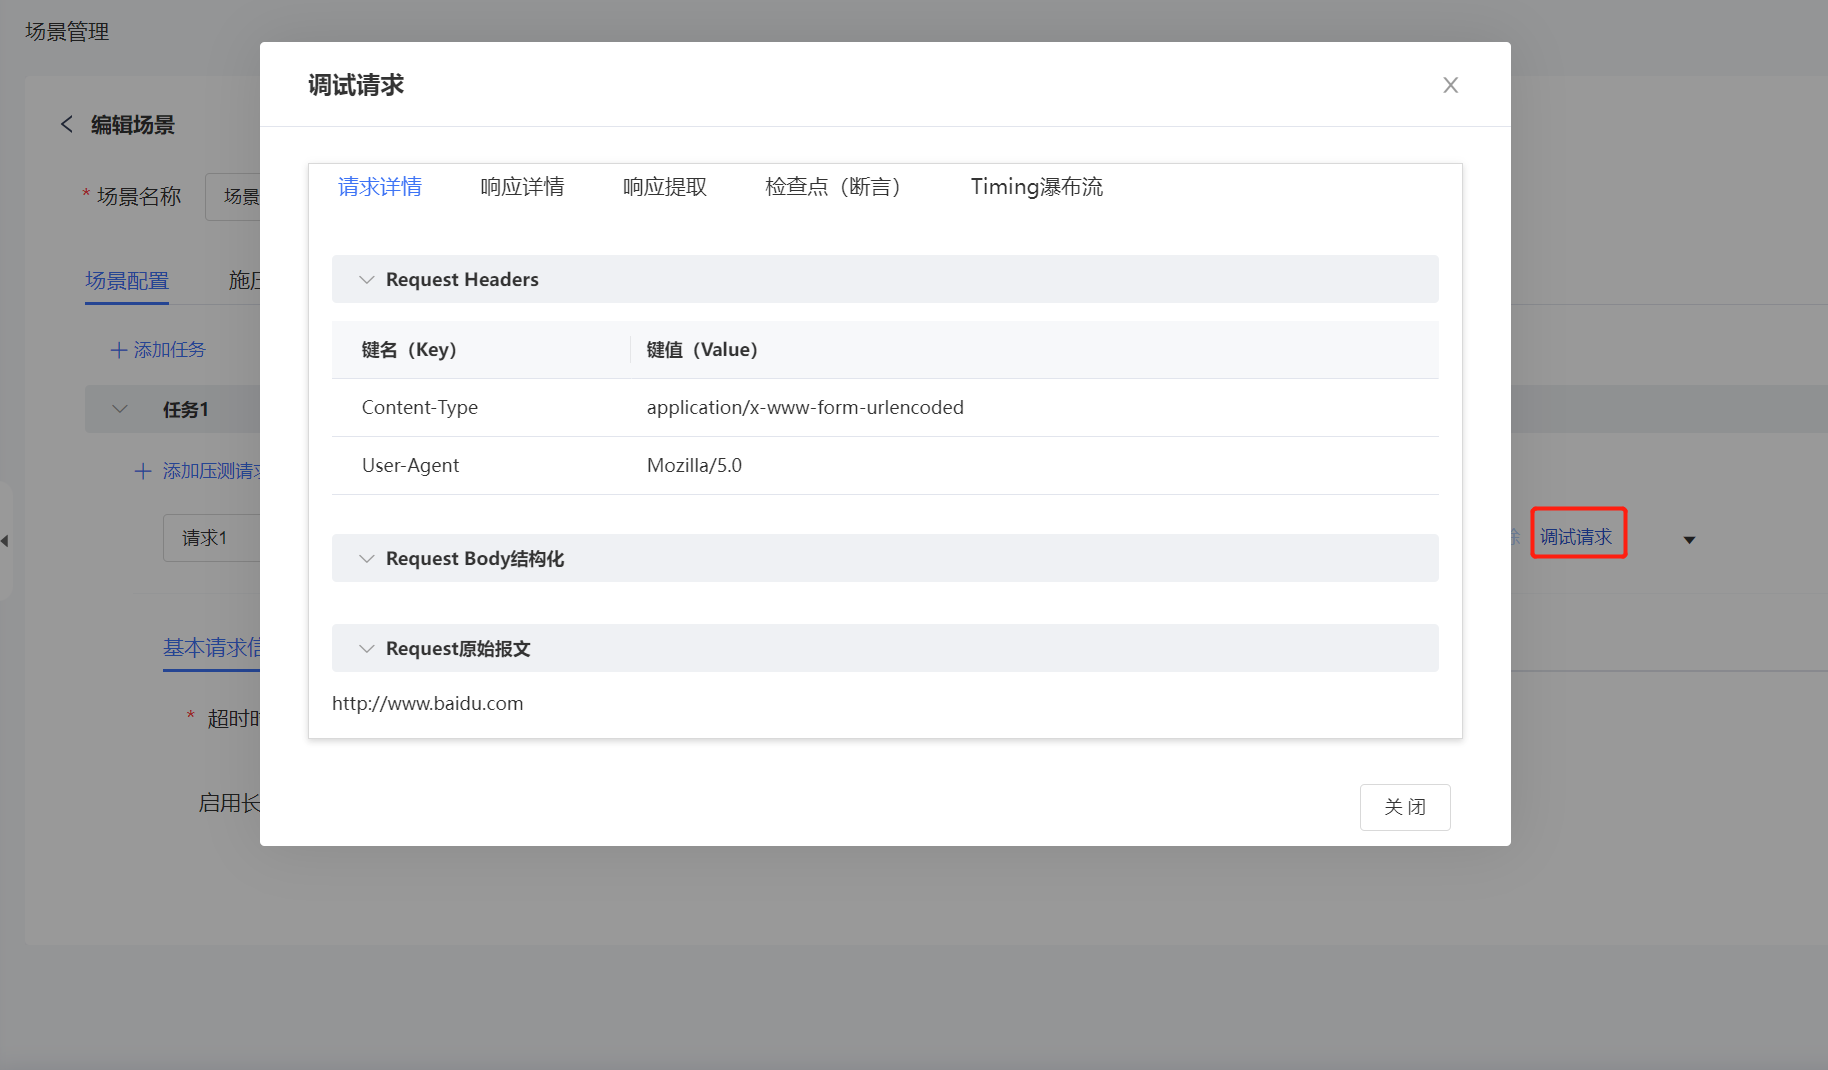
Task: Select the 场景配置 tab
Action: click(127, 281)
